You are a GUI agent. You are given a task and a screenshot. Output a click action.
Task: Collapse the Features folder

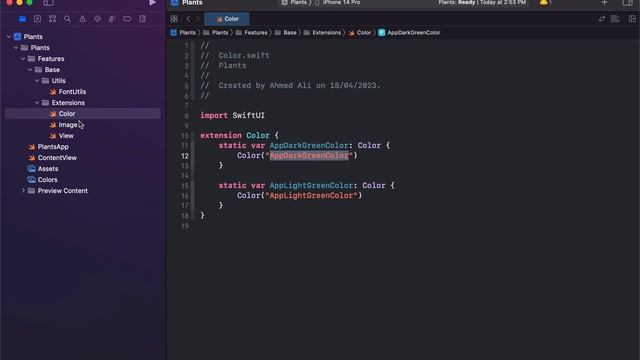click(x=23, y=59)
